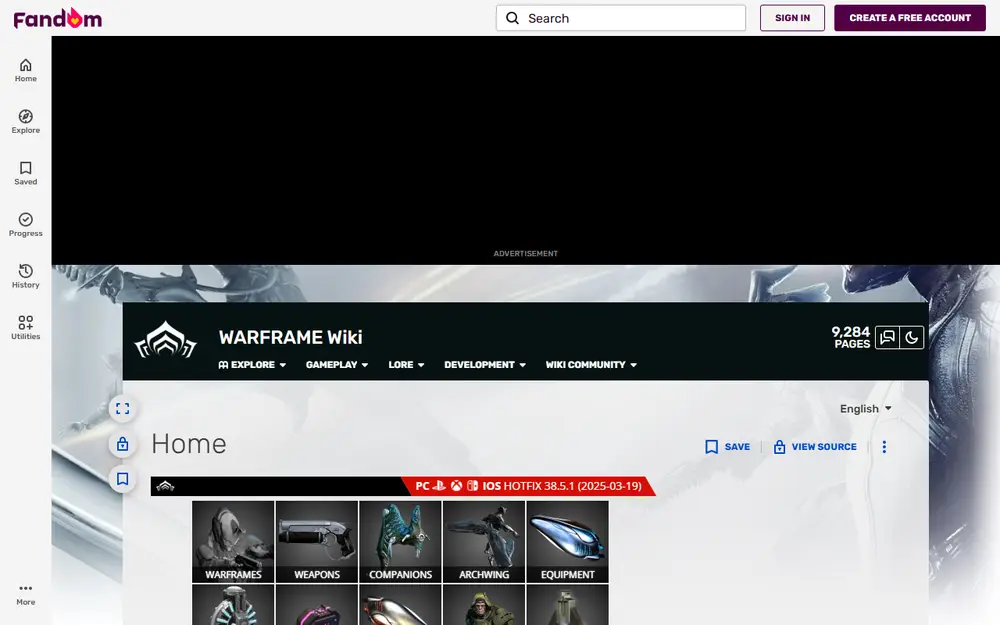Open Utilities in the left sidebar
The image size is (1000, 625).
[x=26, y=328]
